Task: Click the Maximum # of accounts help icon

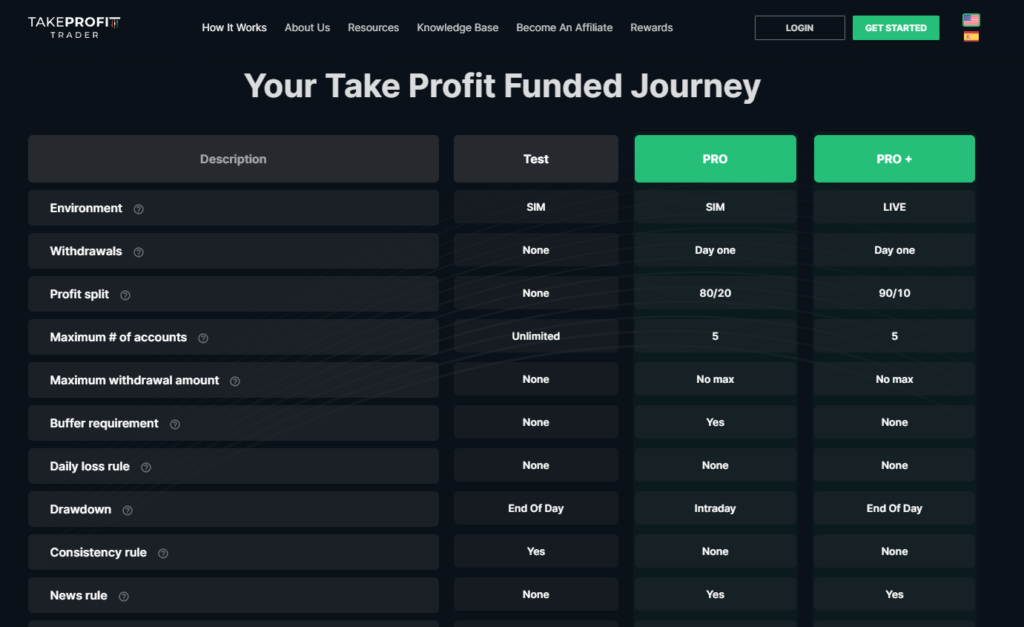Action: click(x=203, y=337)
